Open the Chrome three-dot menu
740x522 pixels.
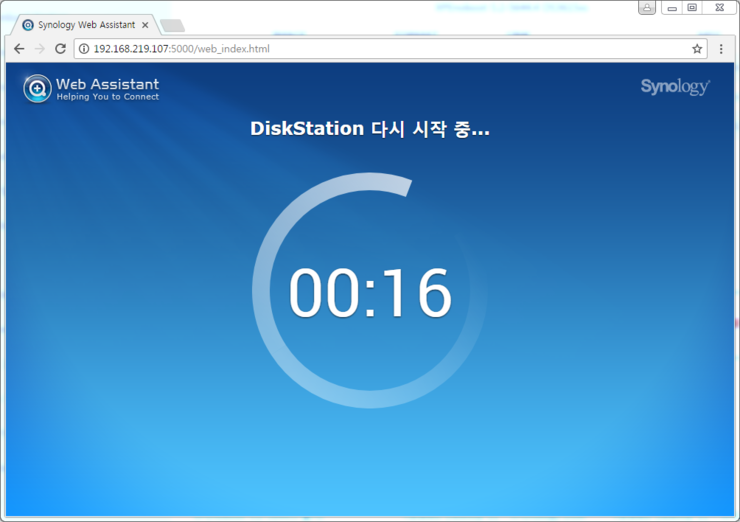(721, 49)
